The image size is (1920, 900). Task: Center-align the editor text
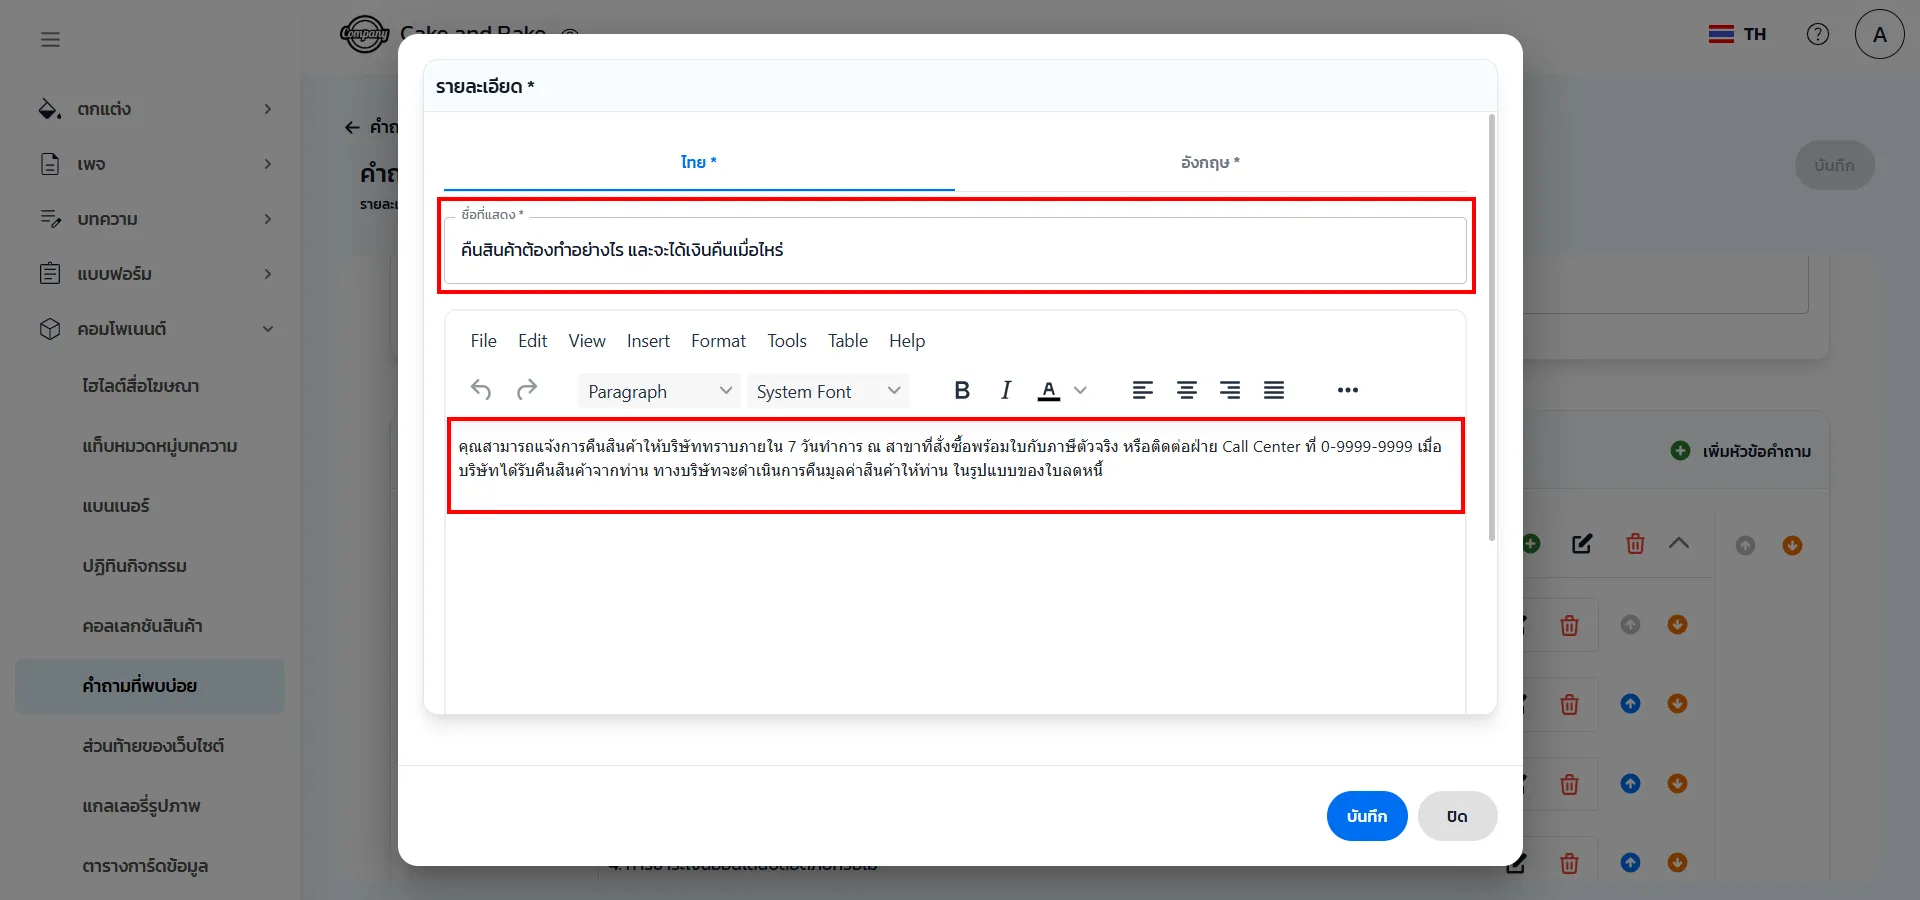[x=1187, y=391]
